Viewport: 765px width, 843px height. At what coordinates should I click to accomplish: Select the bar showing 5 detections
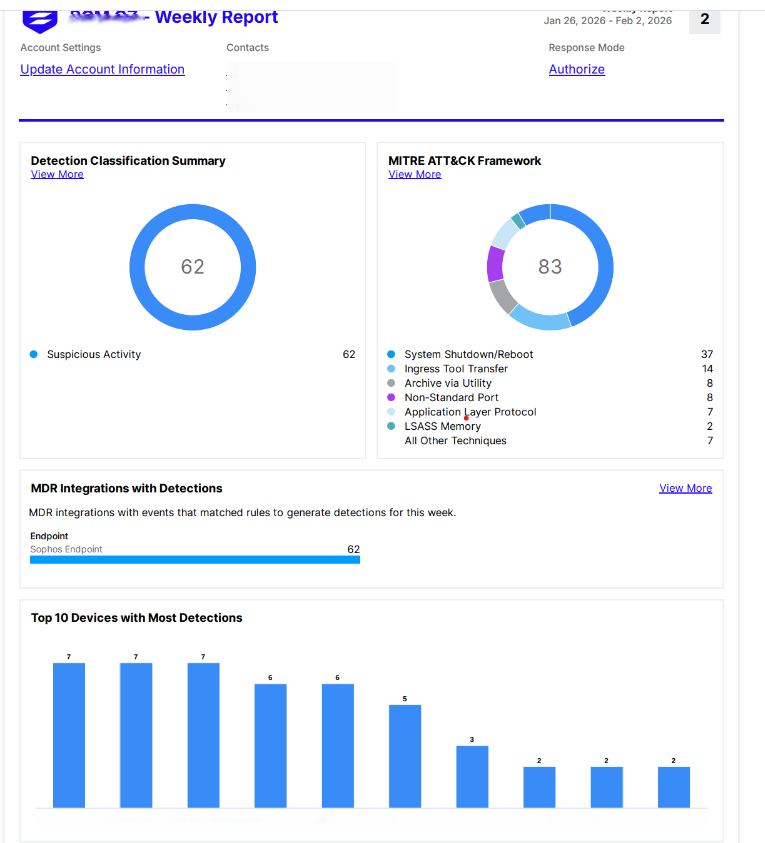404,756
